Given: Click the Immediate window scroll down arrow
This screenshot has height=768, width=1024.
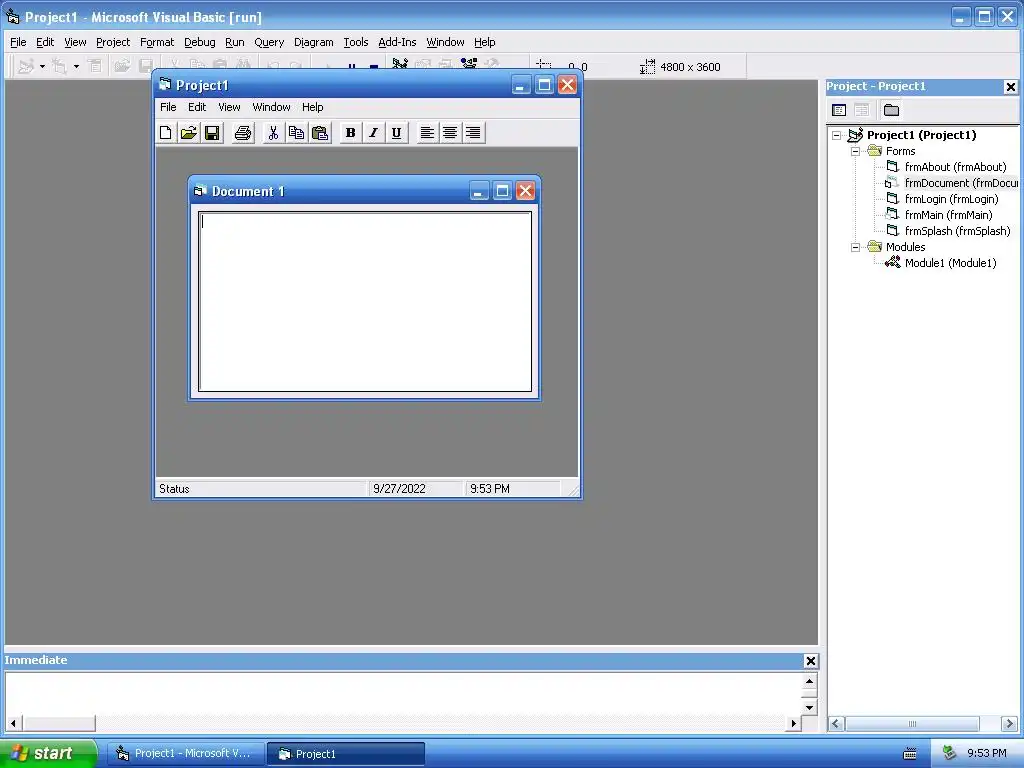Looking at the screenshot, I should click(x=809, y=707).
